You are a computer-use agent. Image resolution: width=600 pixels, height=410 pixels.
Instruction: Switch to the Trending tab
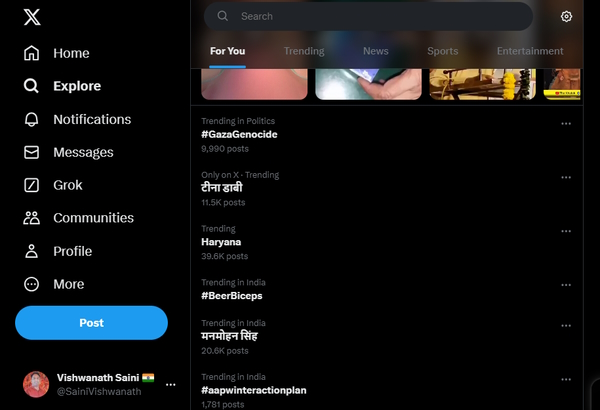pos(303,51)
